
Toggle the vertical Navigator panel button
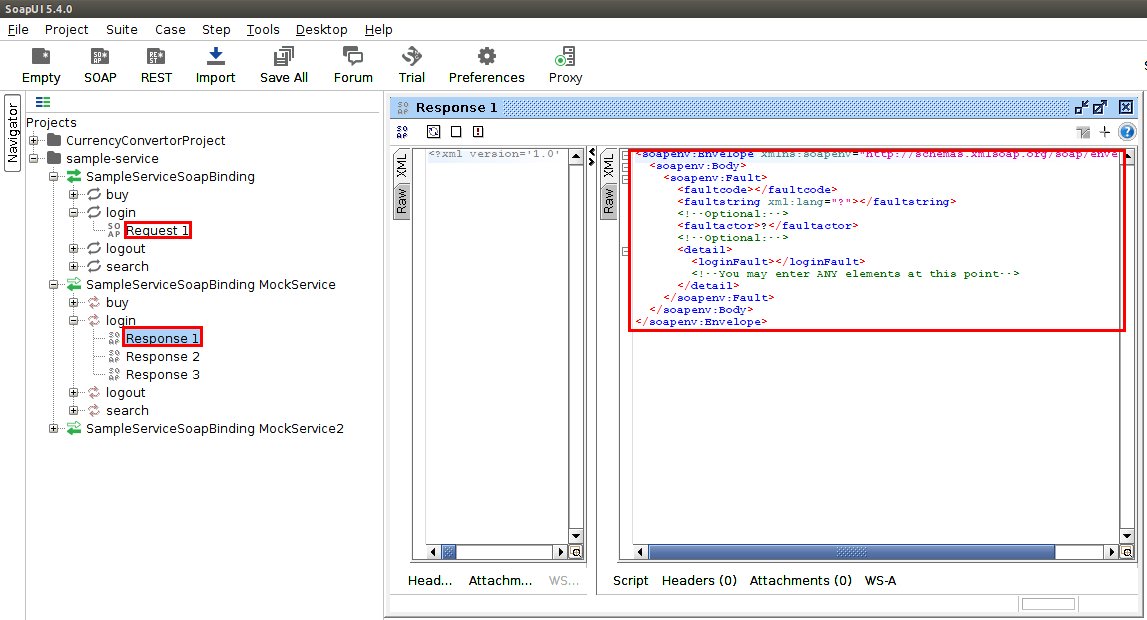[x=12, y=133]
